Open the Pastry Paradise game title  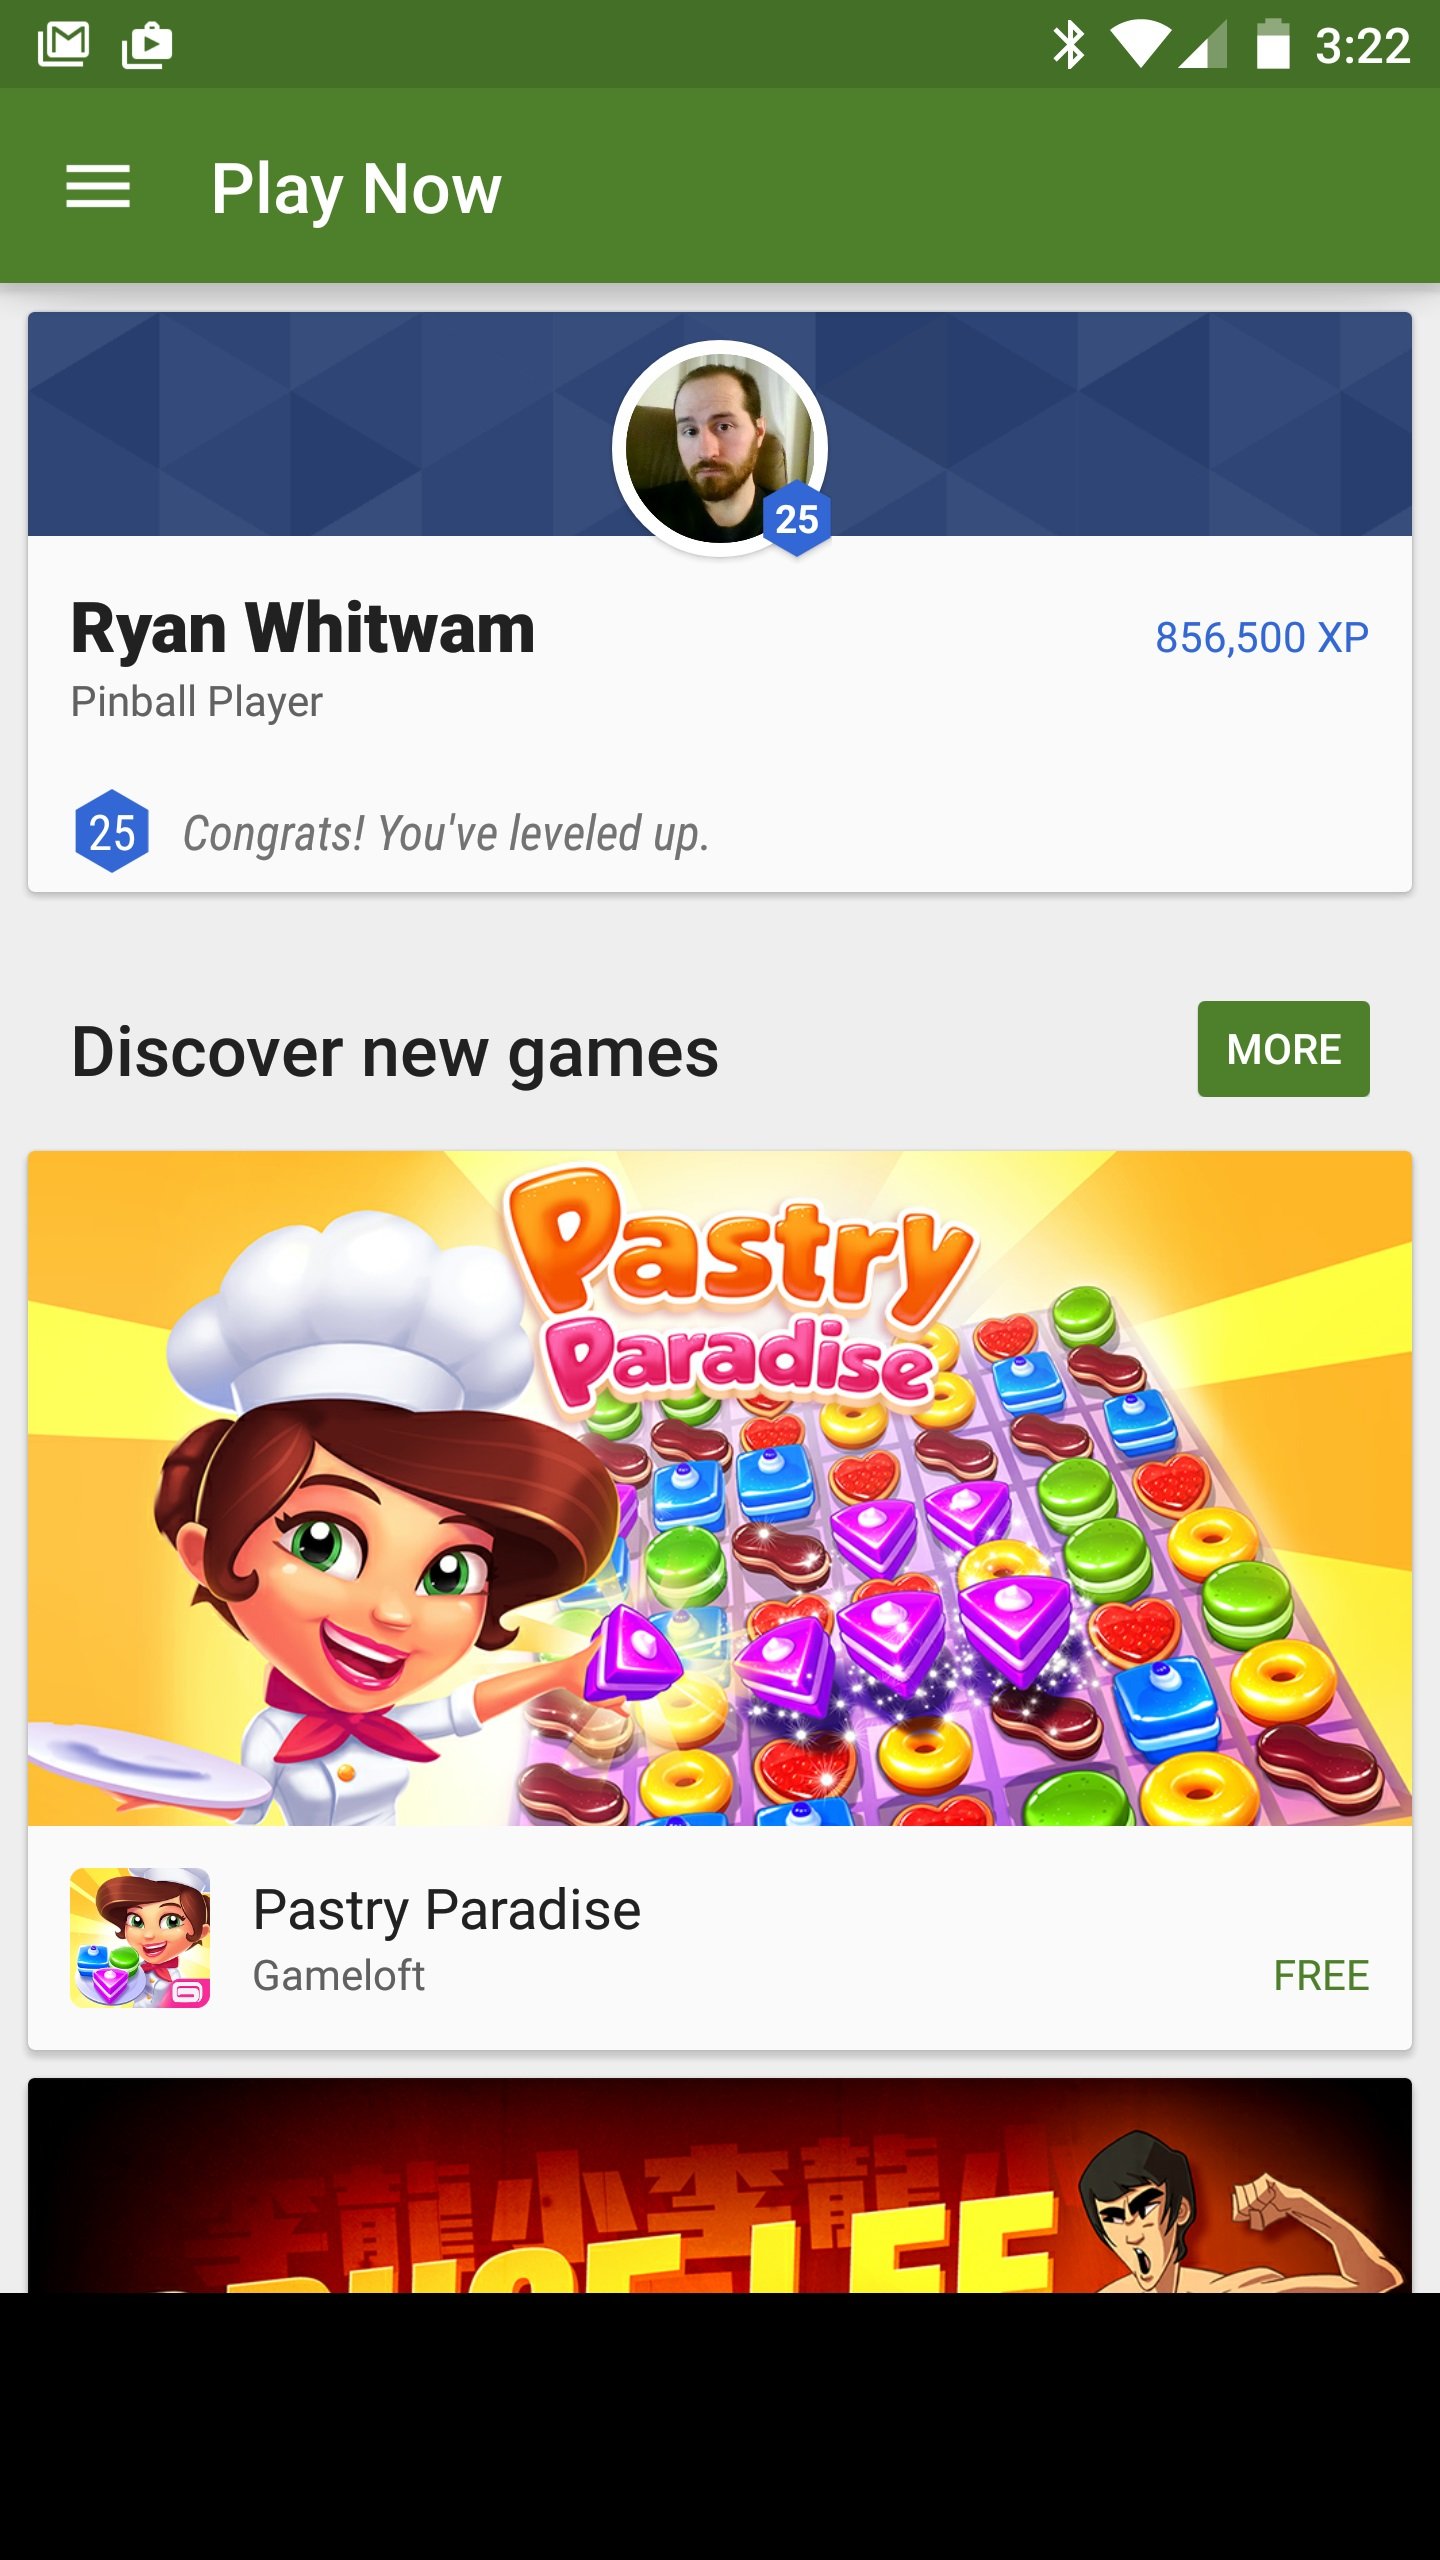coord(446,1910)
